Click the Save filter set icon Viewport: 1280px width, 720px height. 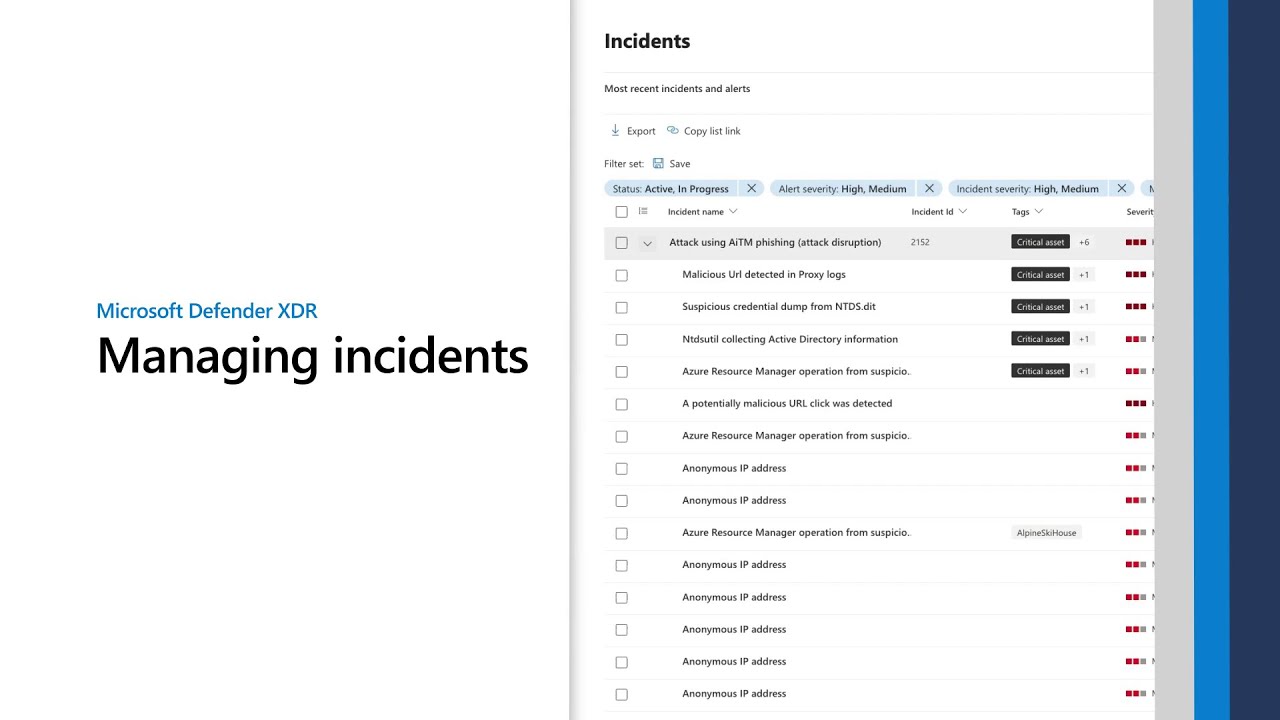pos(658,164)
